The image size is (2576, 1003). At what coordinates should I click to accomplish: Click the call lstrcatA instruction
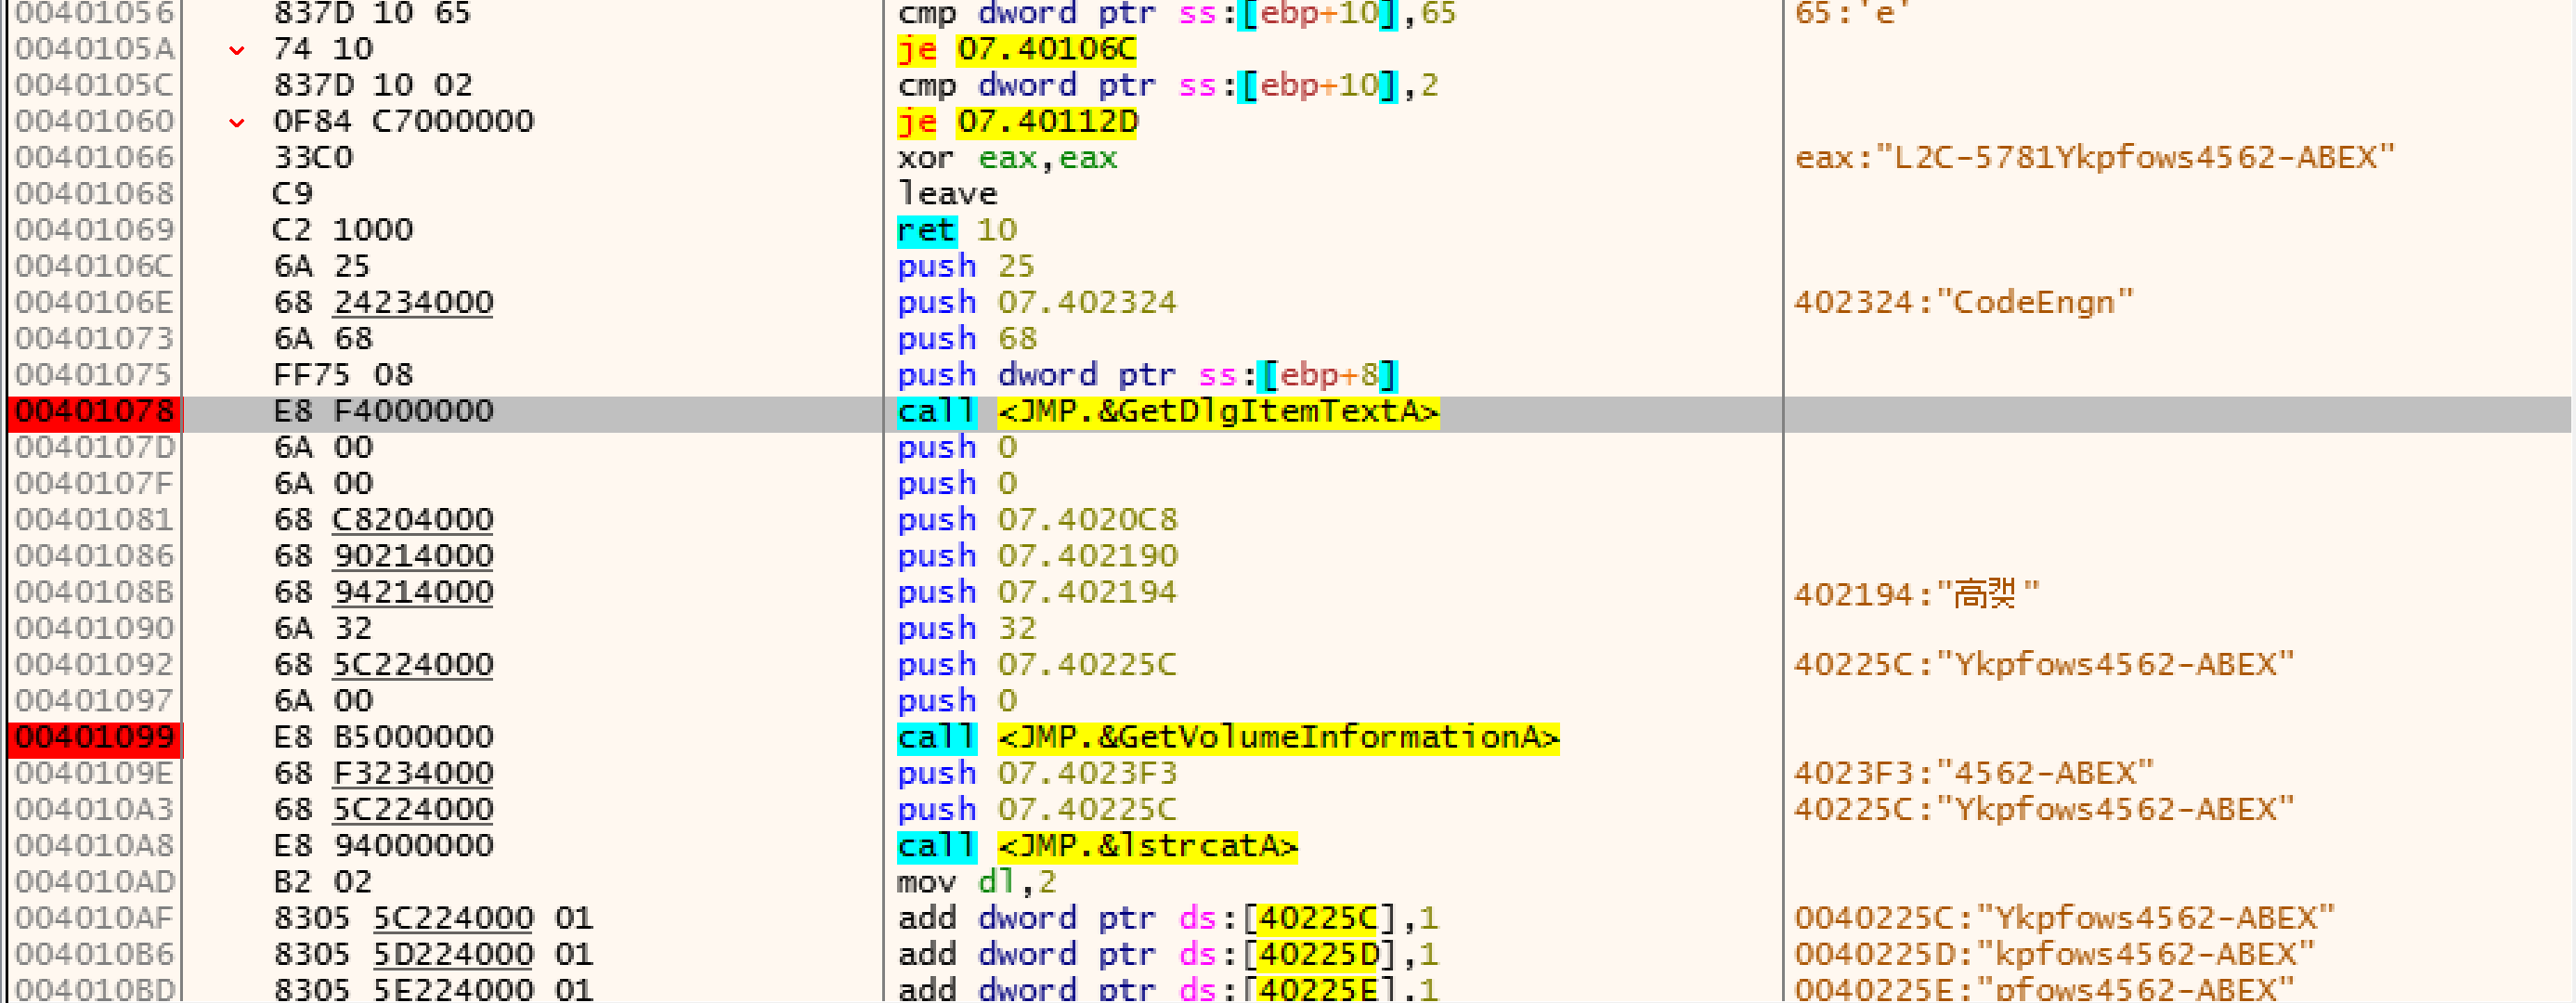point(1097,846)
